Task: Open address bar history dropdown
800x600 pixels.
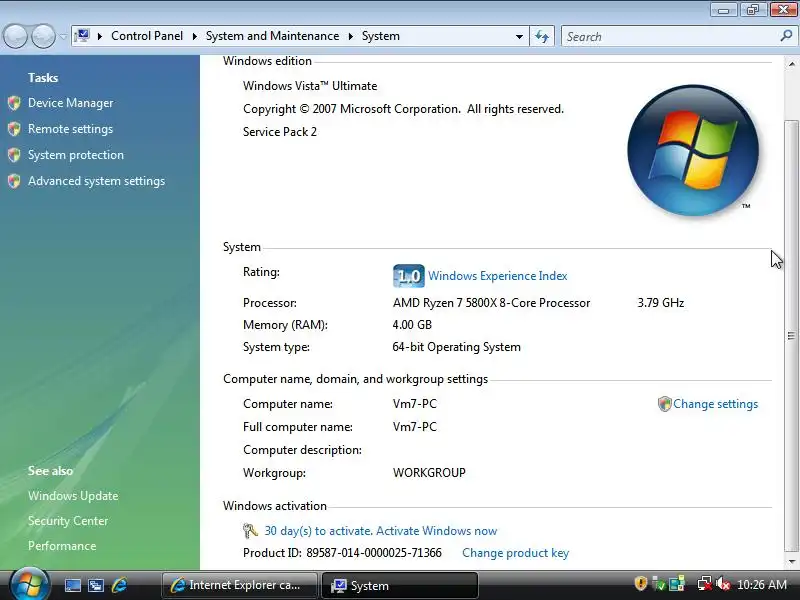Action: (x=519, y=37)
